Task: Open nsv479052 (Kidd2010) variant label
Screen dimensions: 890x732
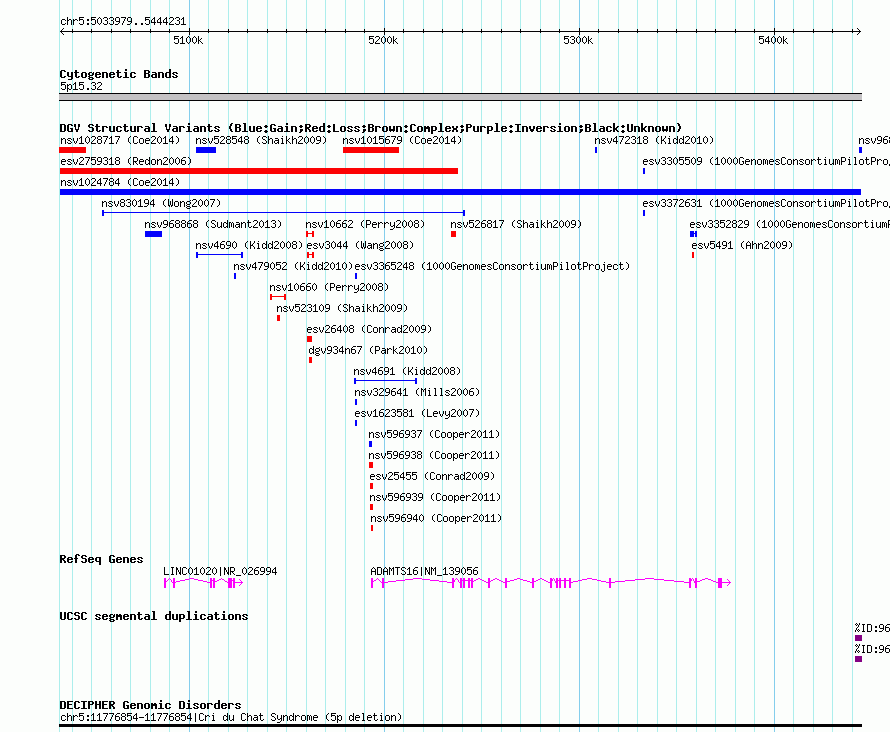Action: click(x=293, y=266)
